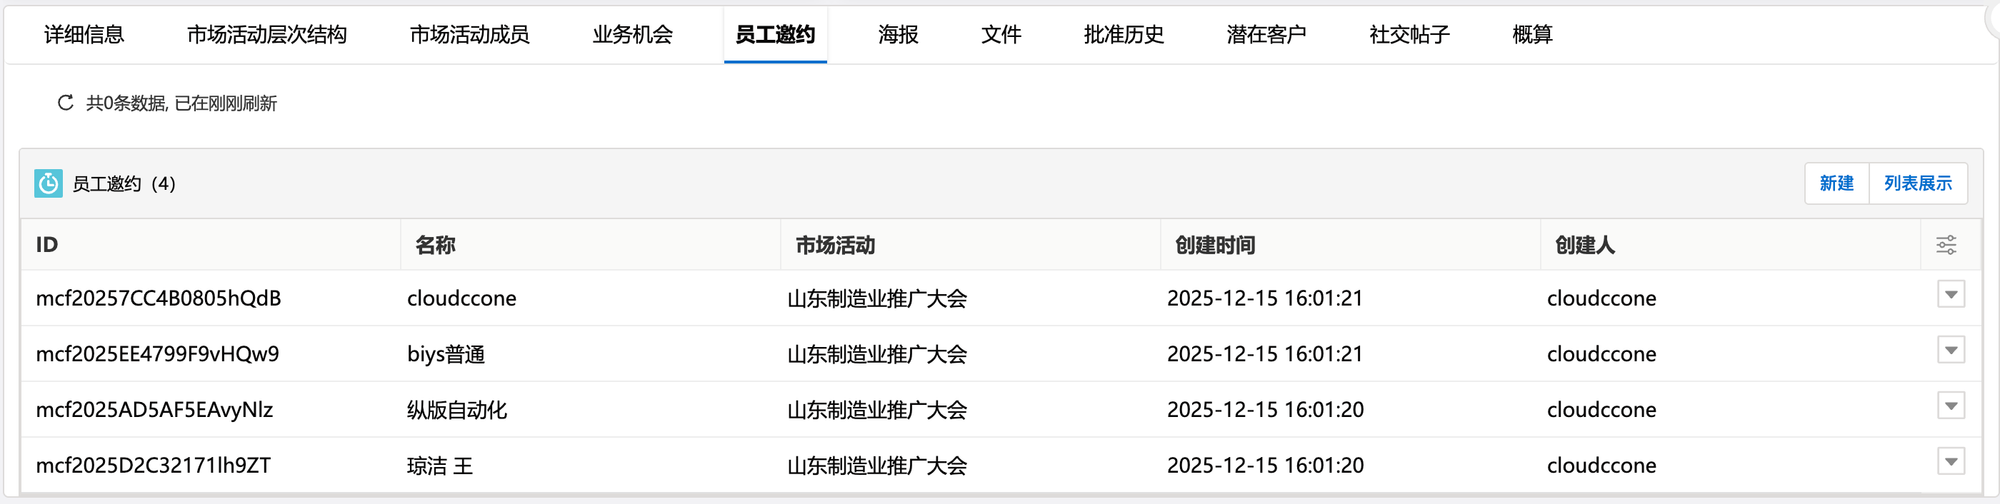Image resolution: width=2000 pixels, height=504 pixels.
Task: Click the 新建 button
Action: pos(1836,184)
